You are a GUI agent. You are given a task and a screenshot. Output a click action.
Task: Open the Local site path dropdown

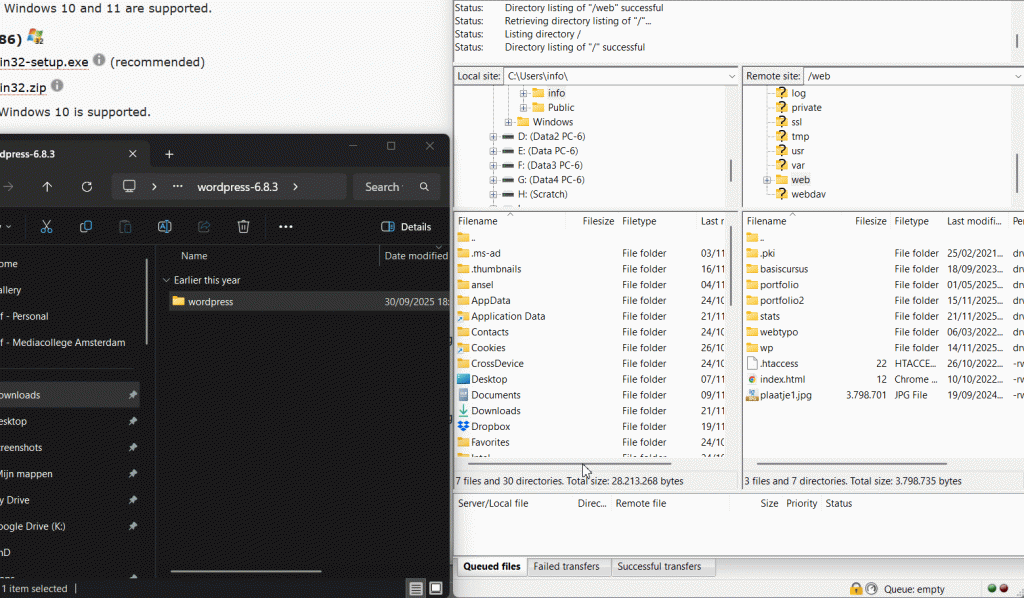[x=731, y=76]
